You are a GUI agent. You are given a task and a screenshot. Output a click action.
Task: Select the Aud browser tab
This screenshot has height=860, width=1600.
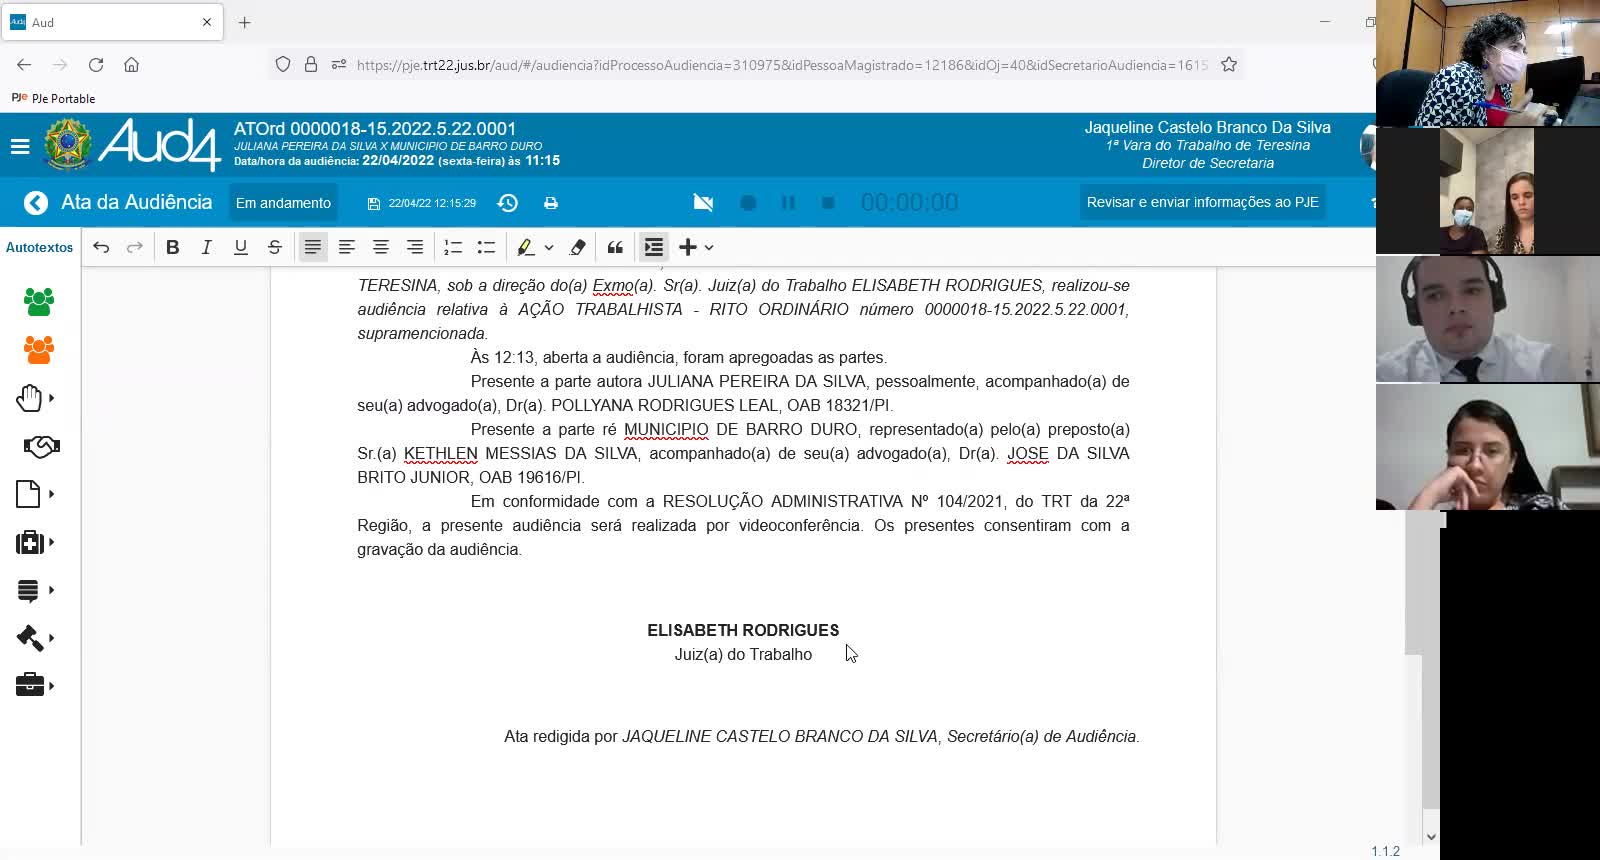(x=110, y=22)
